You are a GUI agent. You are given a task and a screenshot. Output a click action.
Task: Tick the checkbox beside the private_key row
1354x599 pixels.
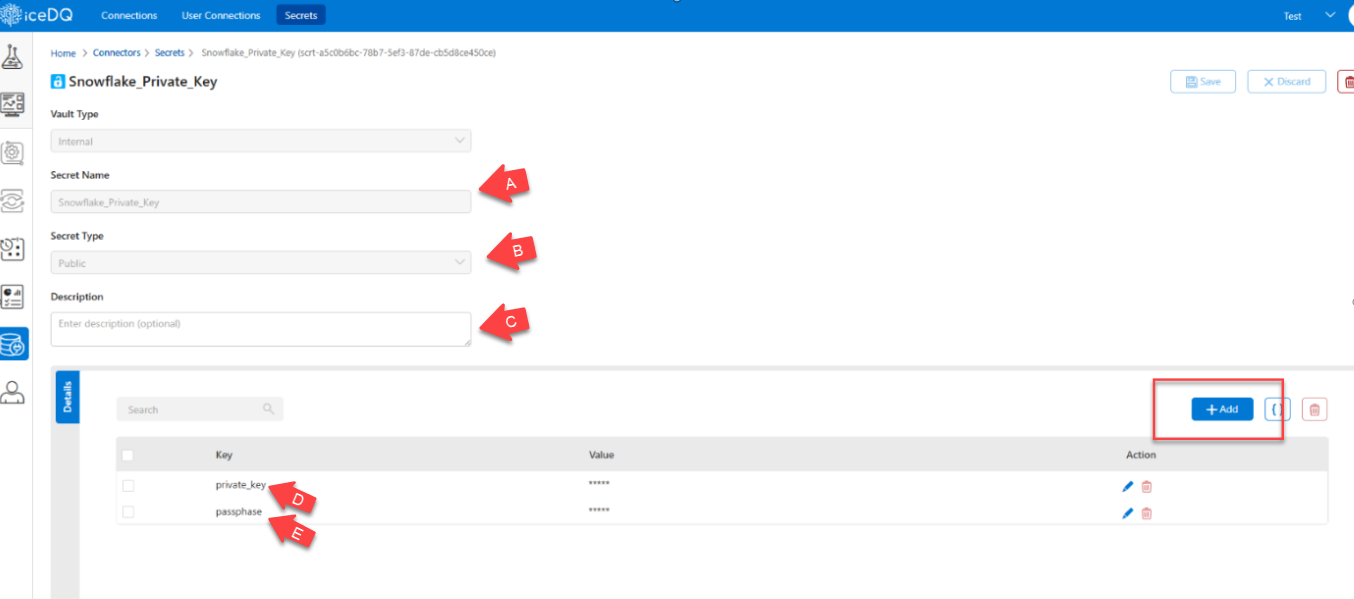(x=128, y=486)
